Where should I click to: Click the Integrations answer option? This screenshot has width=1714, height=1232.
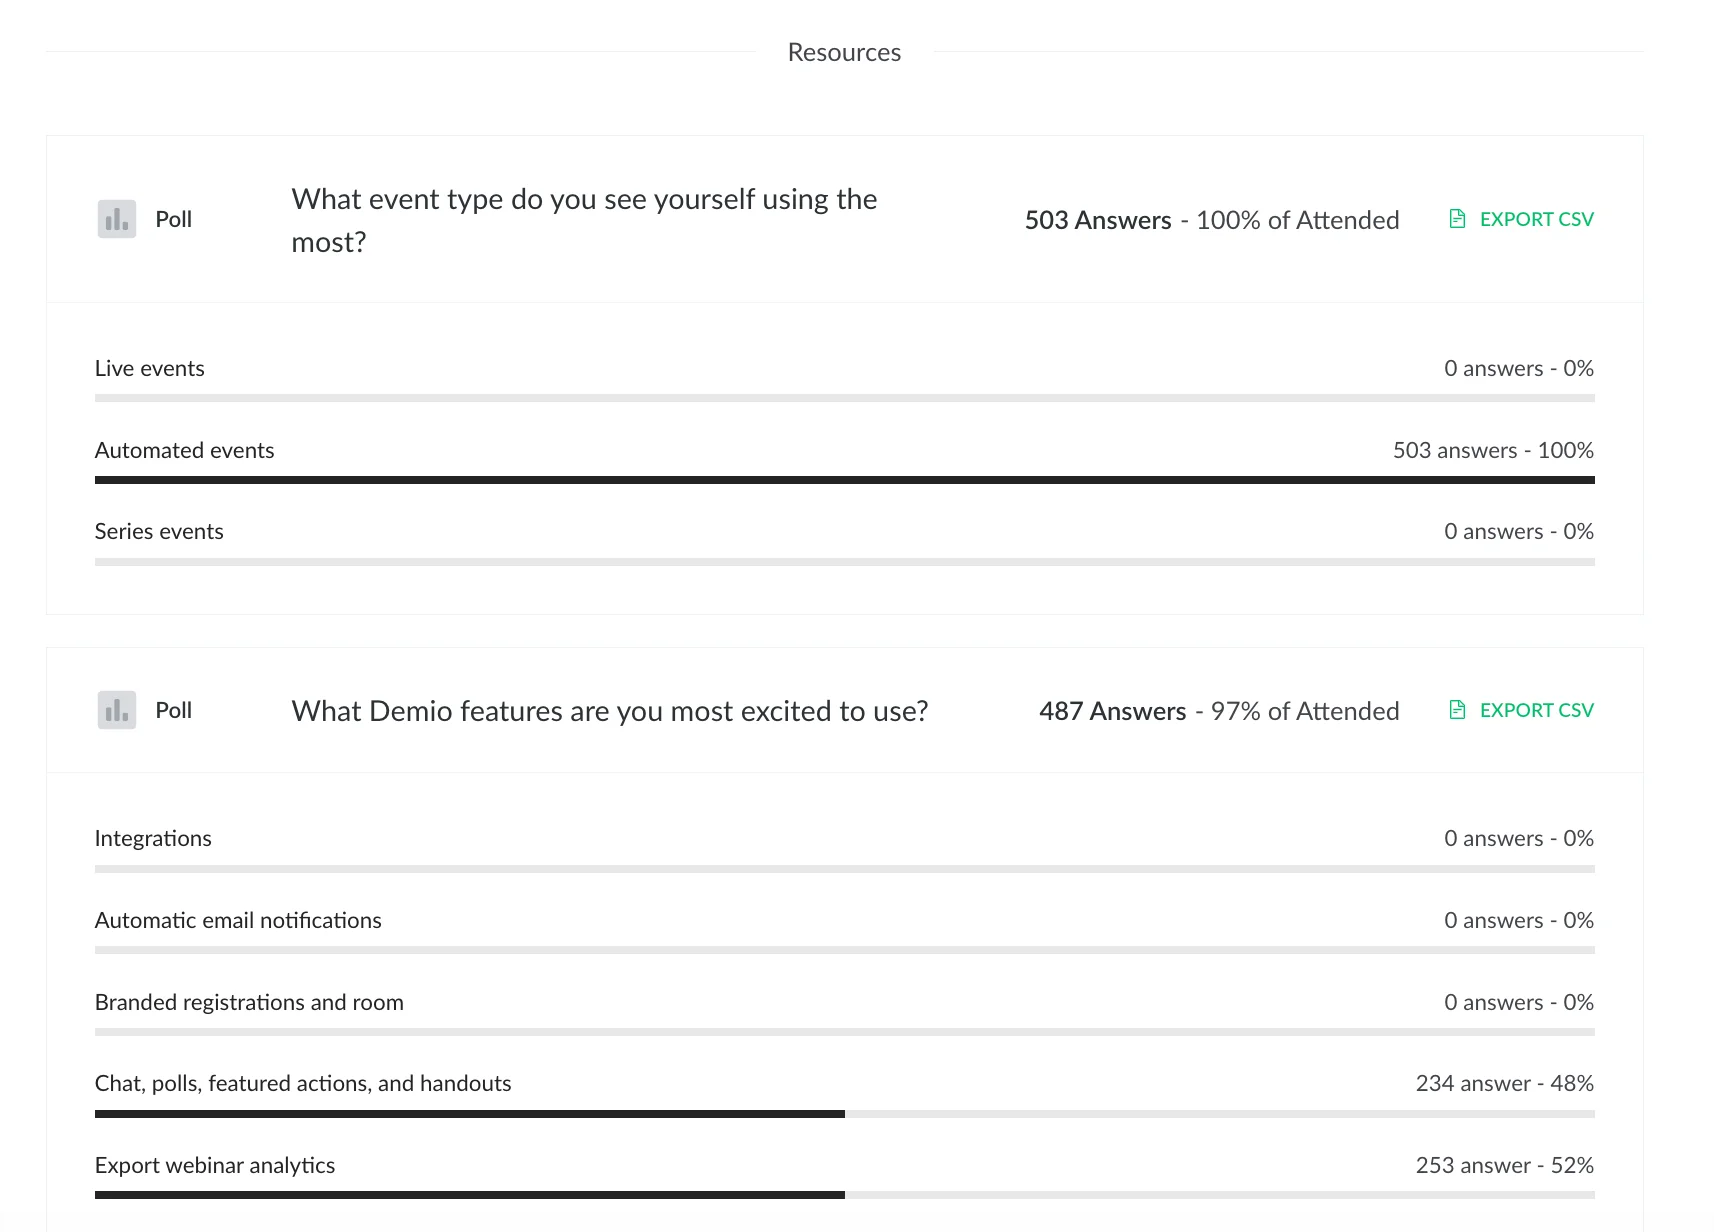pos(153,838)
